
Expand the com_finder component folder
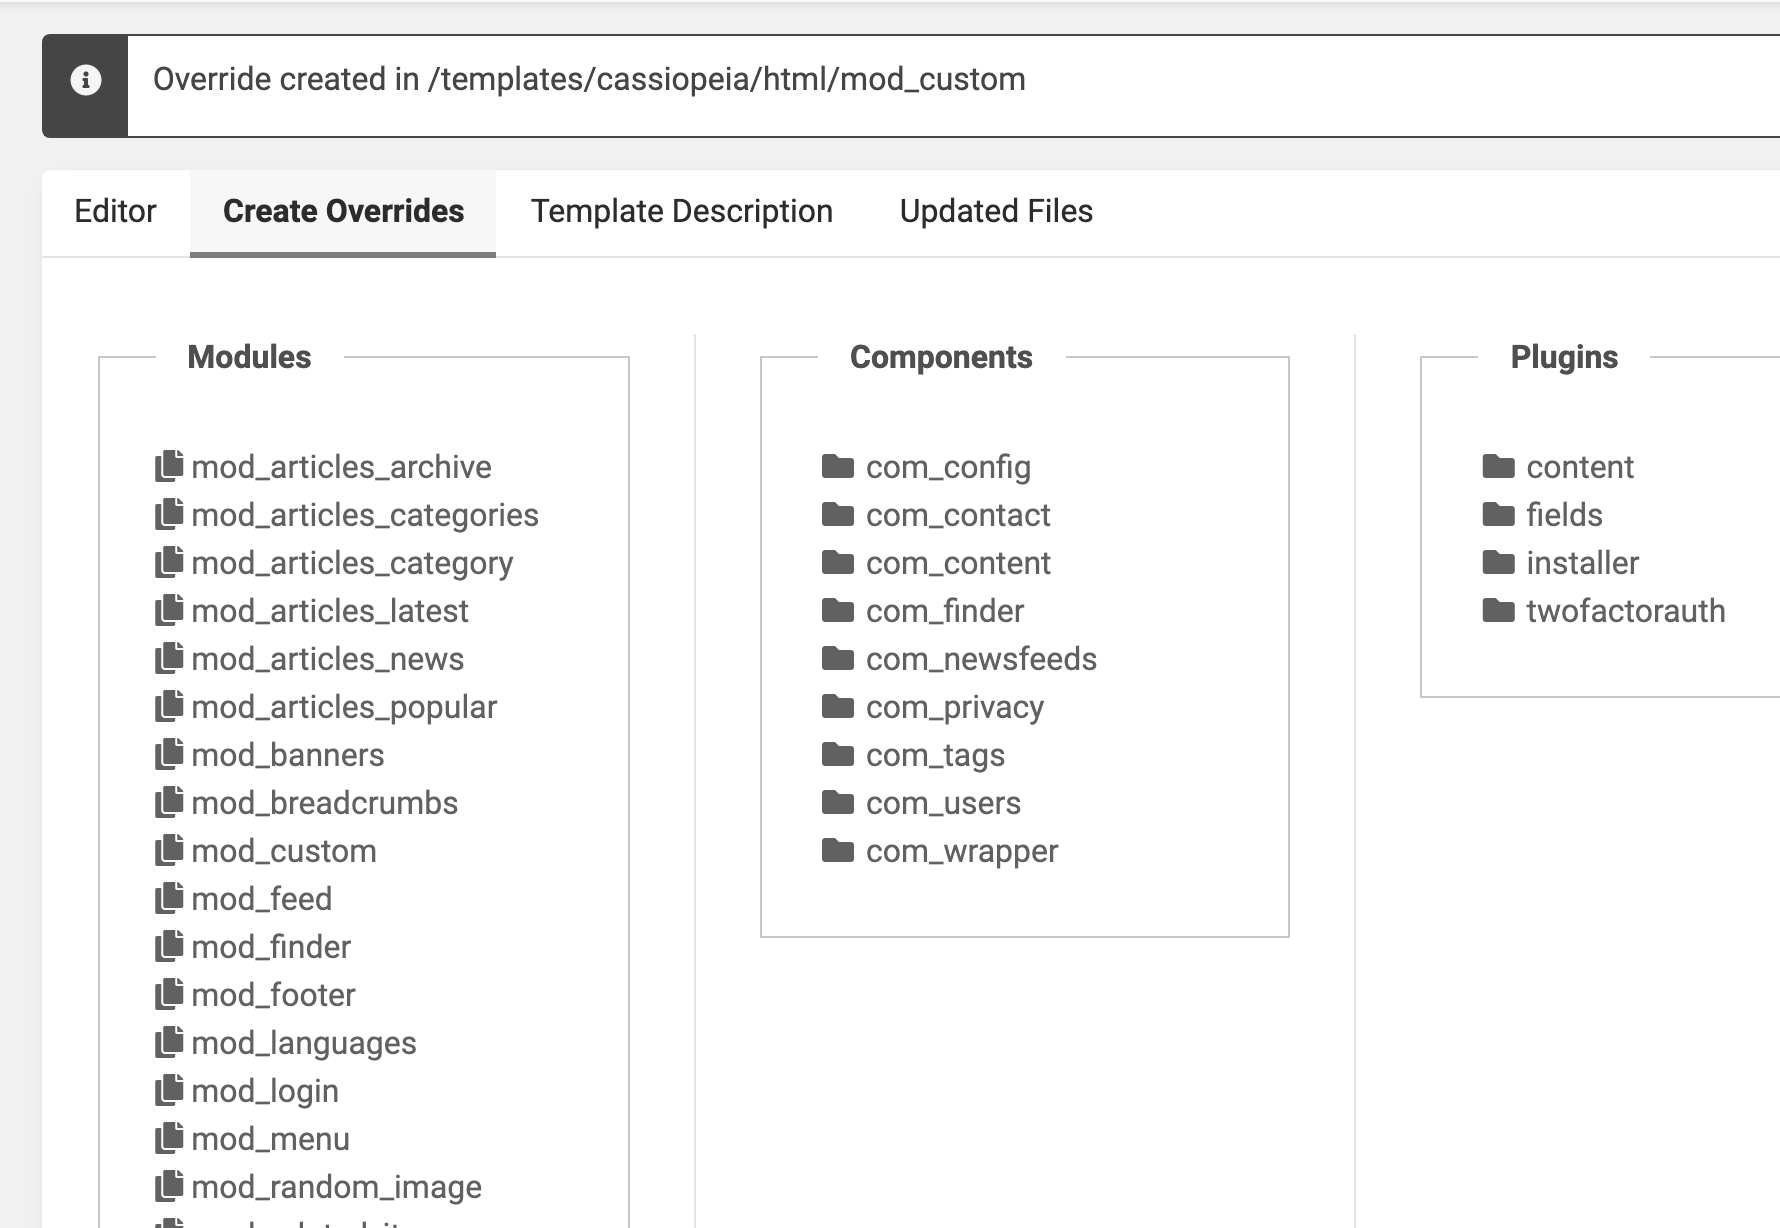[945, 611]
